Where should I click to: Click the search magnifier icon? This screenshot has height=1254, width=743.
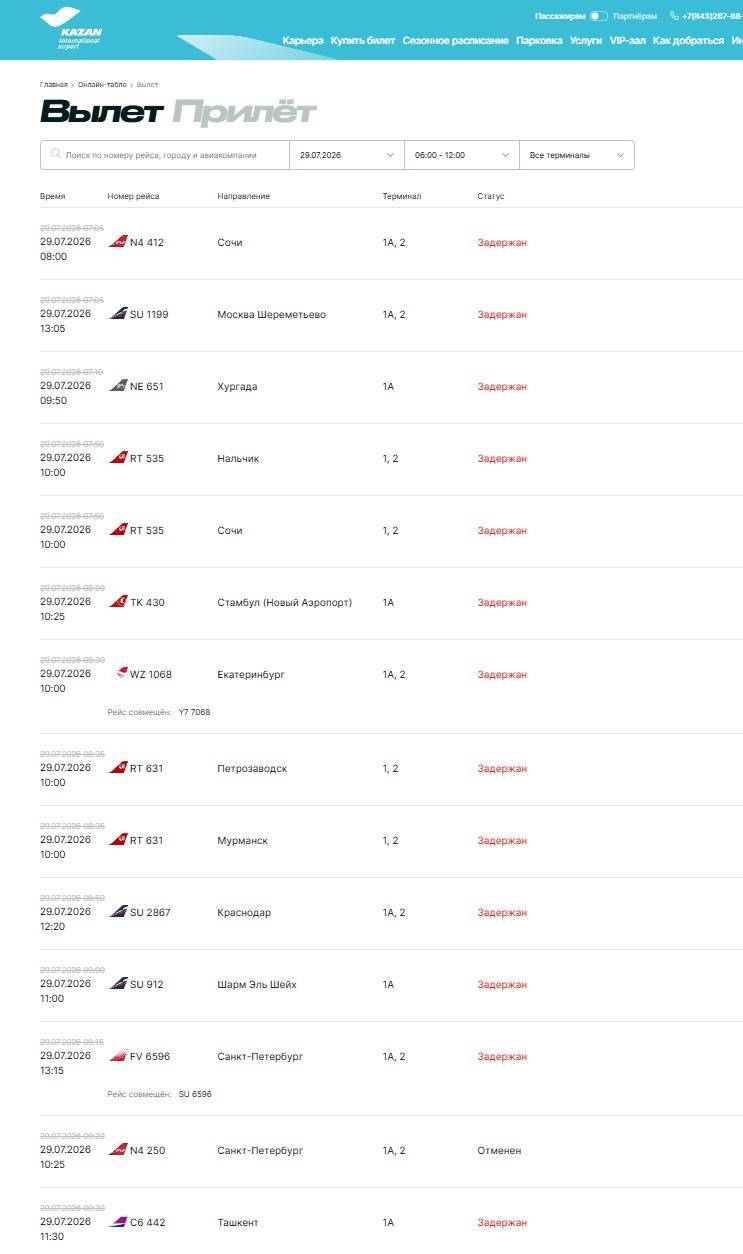pyautogui.click(x=55, y=155)
